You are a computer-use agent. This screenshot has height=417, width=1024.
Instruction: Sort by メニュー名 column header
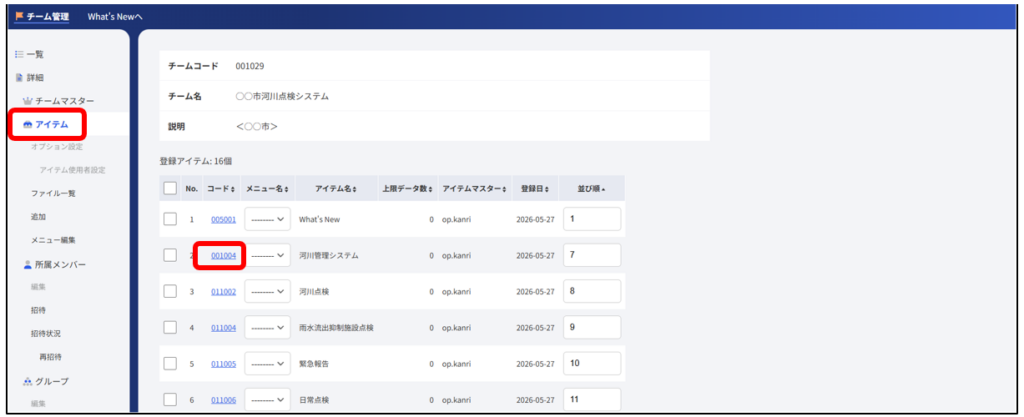pyautogui.click(x=268, y=189)
